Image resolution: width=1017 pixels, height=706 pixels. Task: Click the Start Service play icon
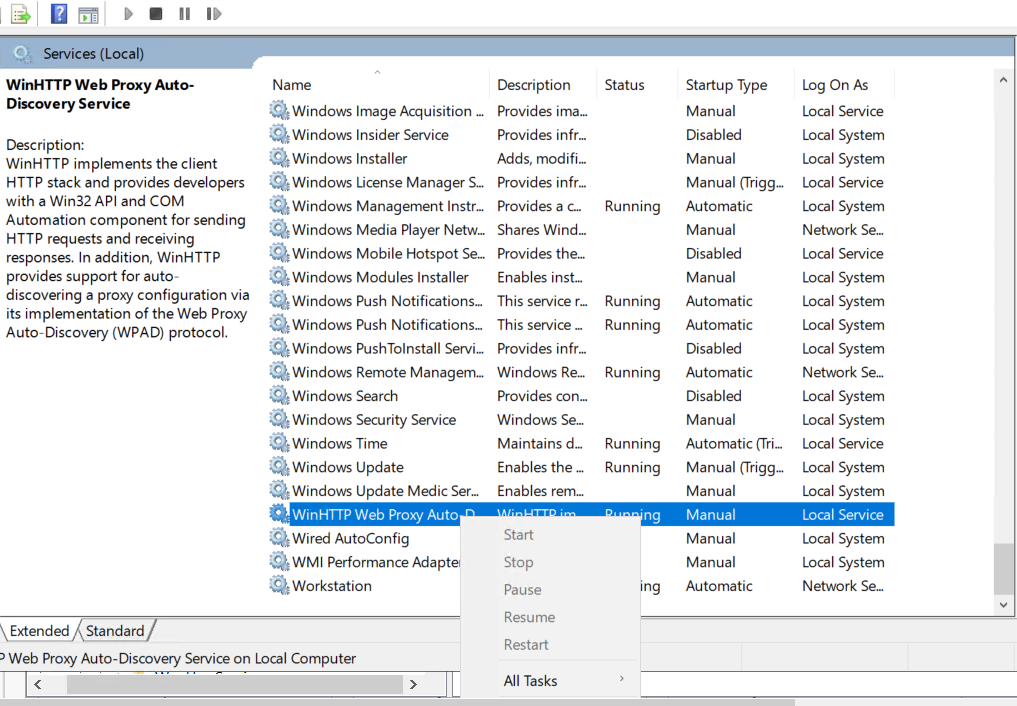click(128, 14)
